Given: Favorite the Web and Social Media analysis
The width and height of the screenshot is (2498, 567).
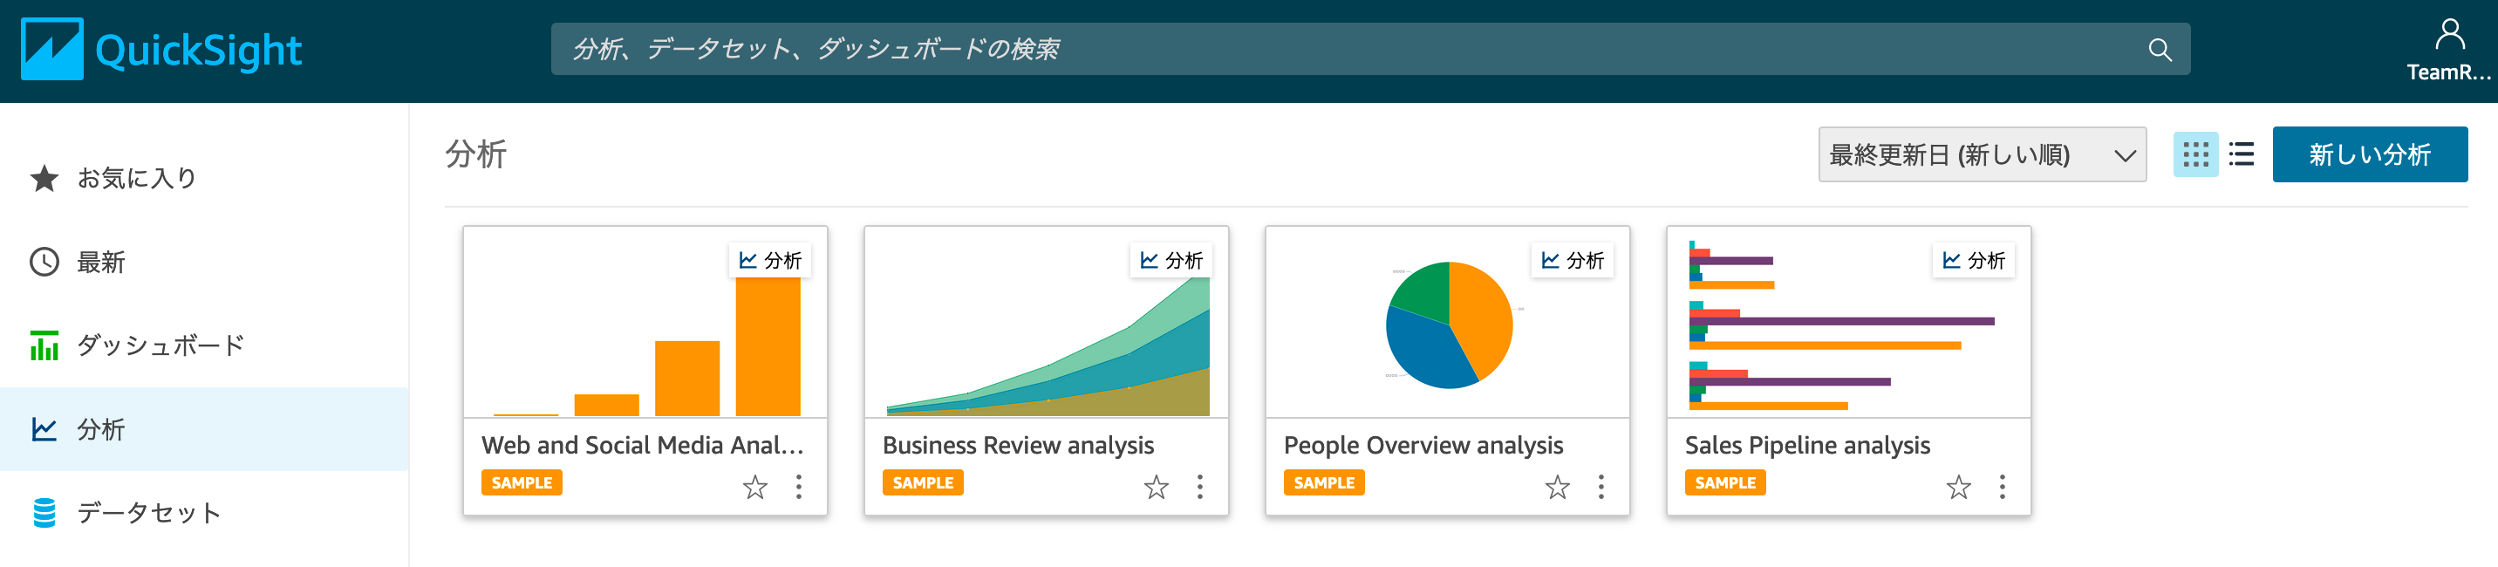Looking at the screenshot, I should pyautogui.click(x=755, y=487).
